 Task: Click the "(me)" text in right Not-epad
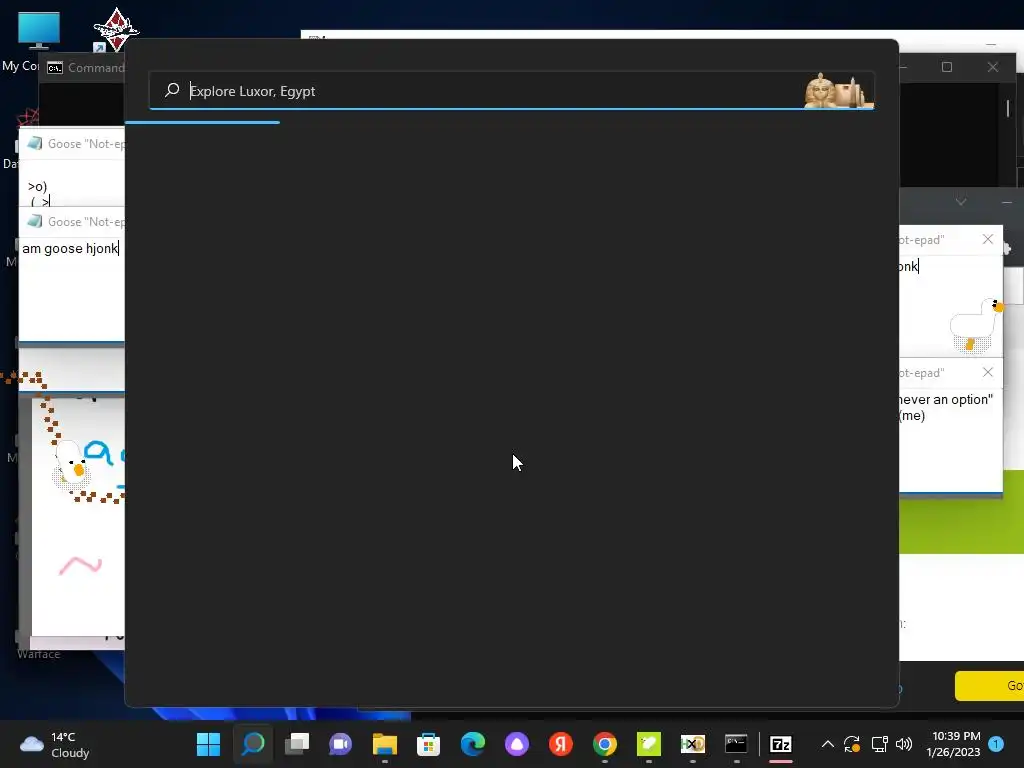tap(912, 416)
